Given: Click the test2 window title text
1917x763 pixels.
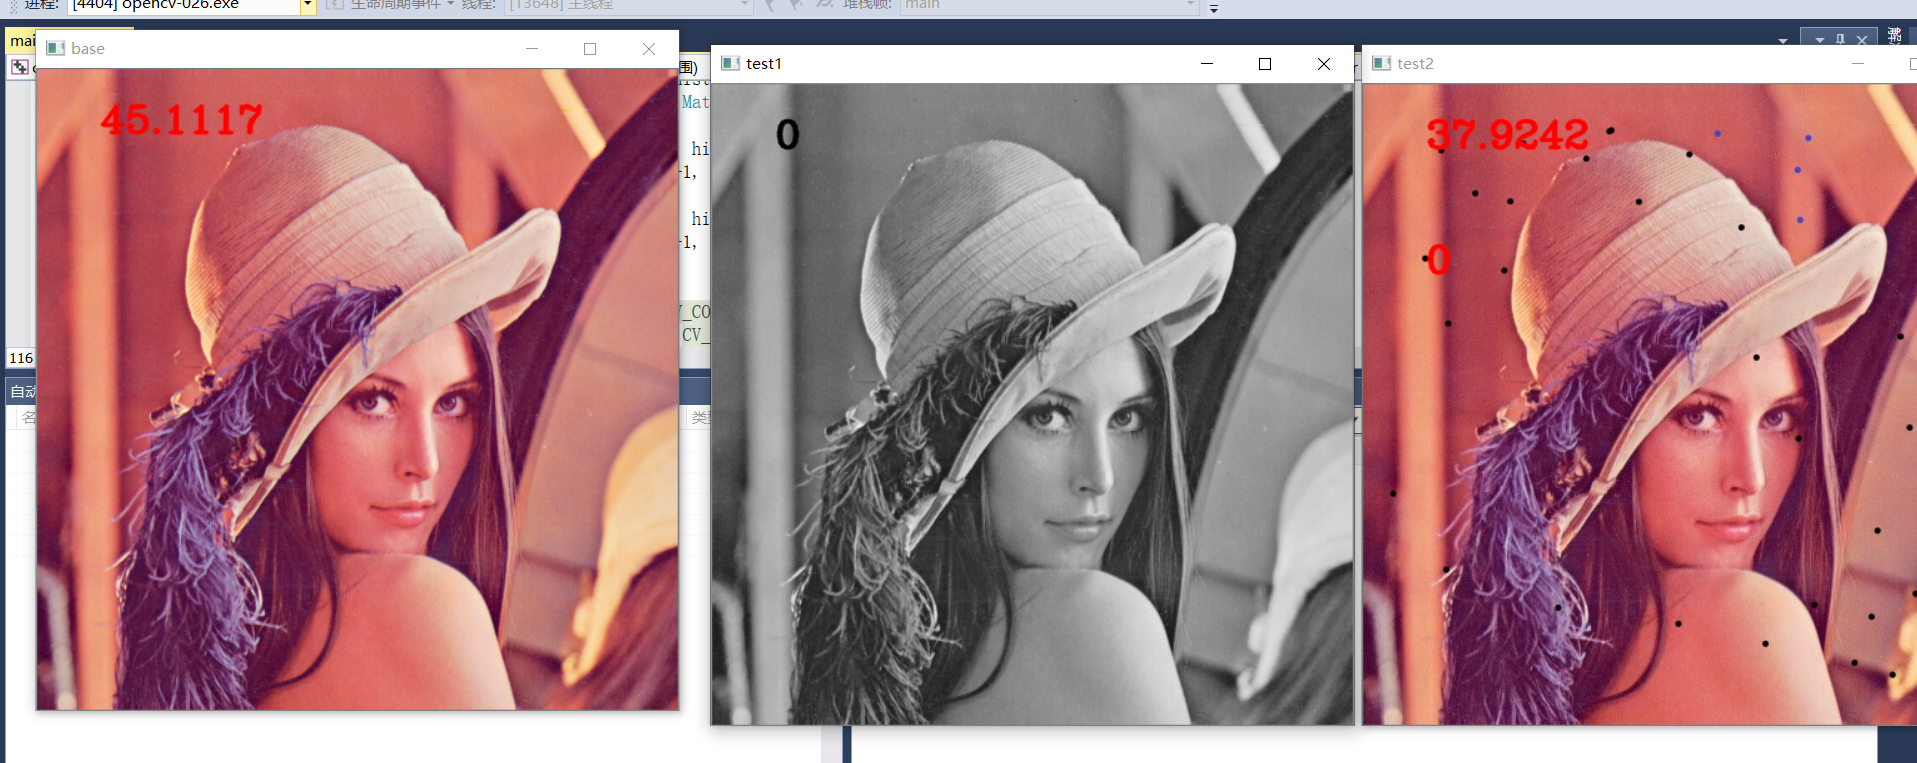Looking at the screenshot, I should point(1415,63).
